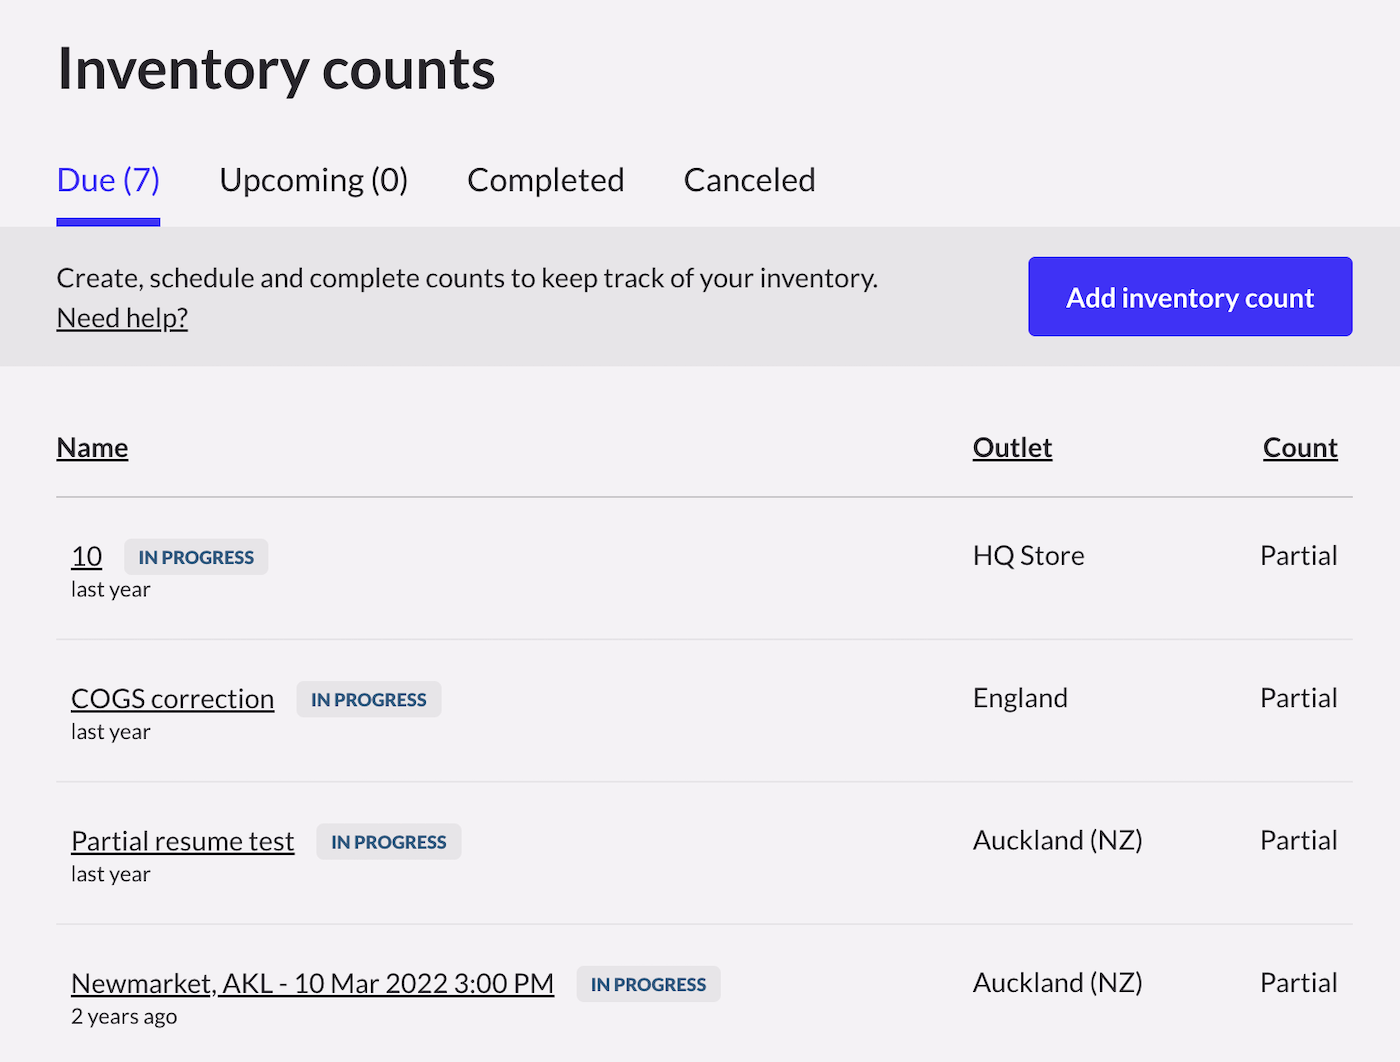Open the Upcoming (0) tab

(313, 180)
